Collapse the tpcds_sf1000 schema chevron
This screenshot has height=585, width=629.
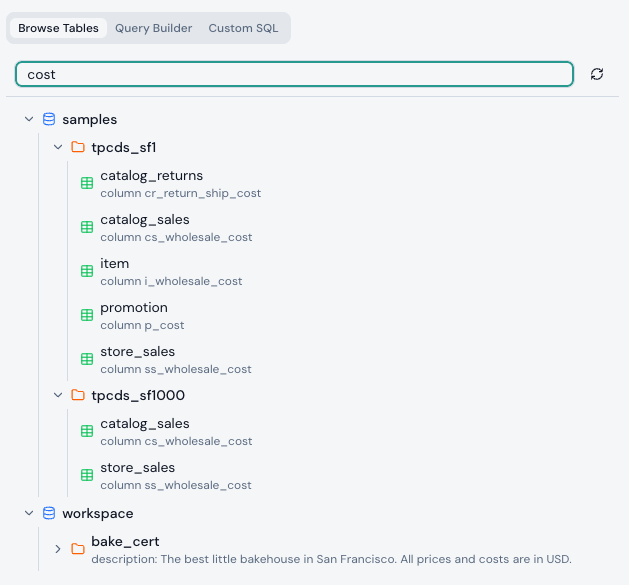pyautogui.click(x=58, y=395)
